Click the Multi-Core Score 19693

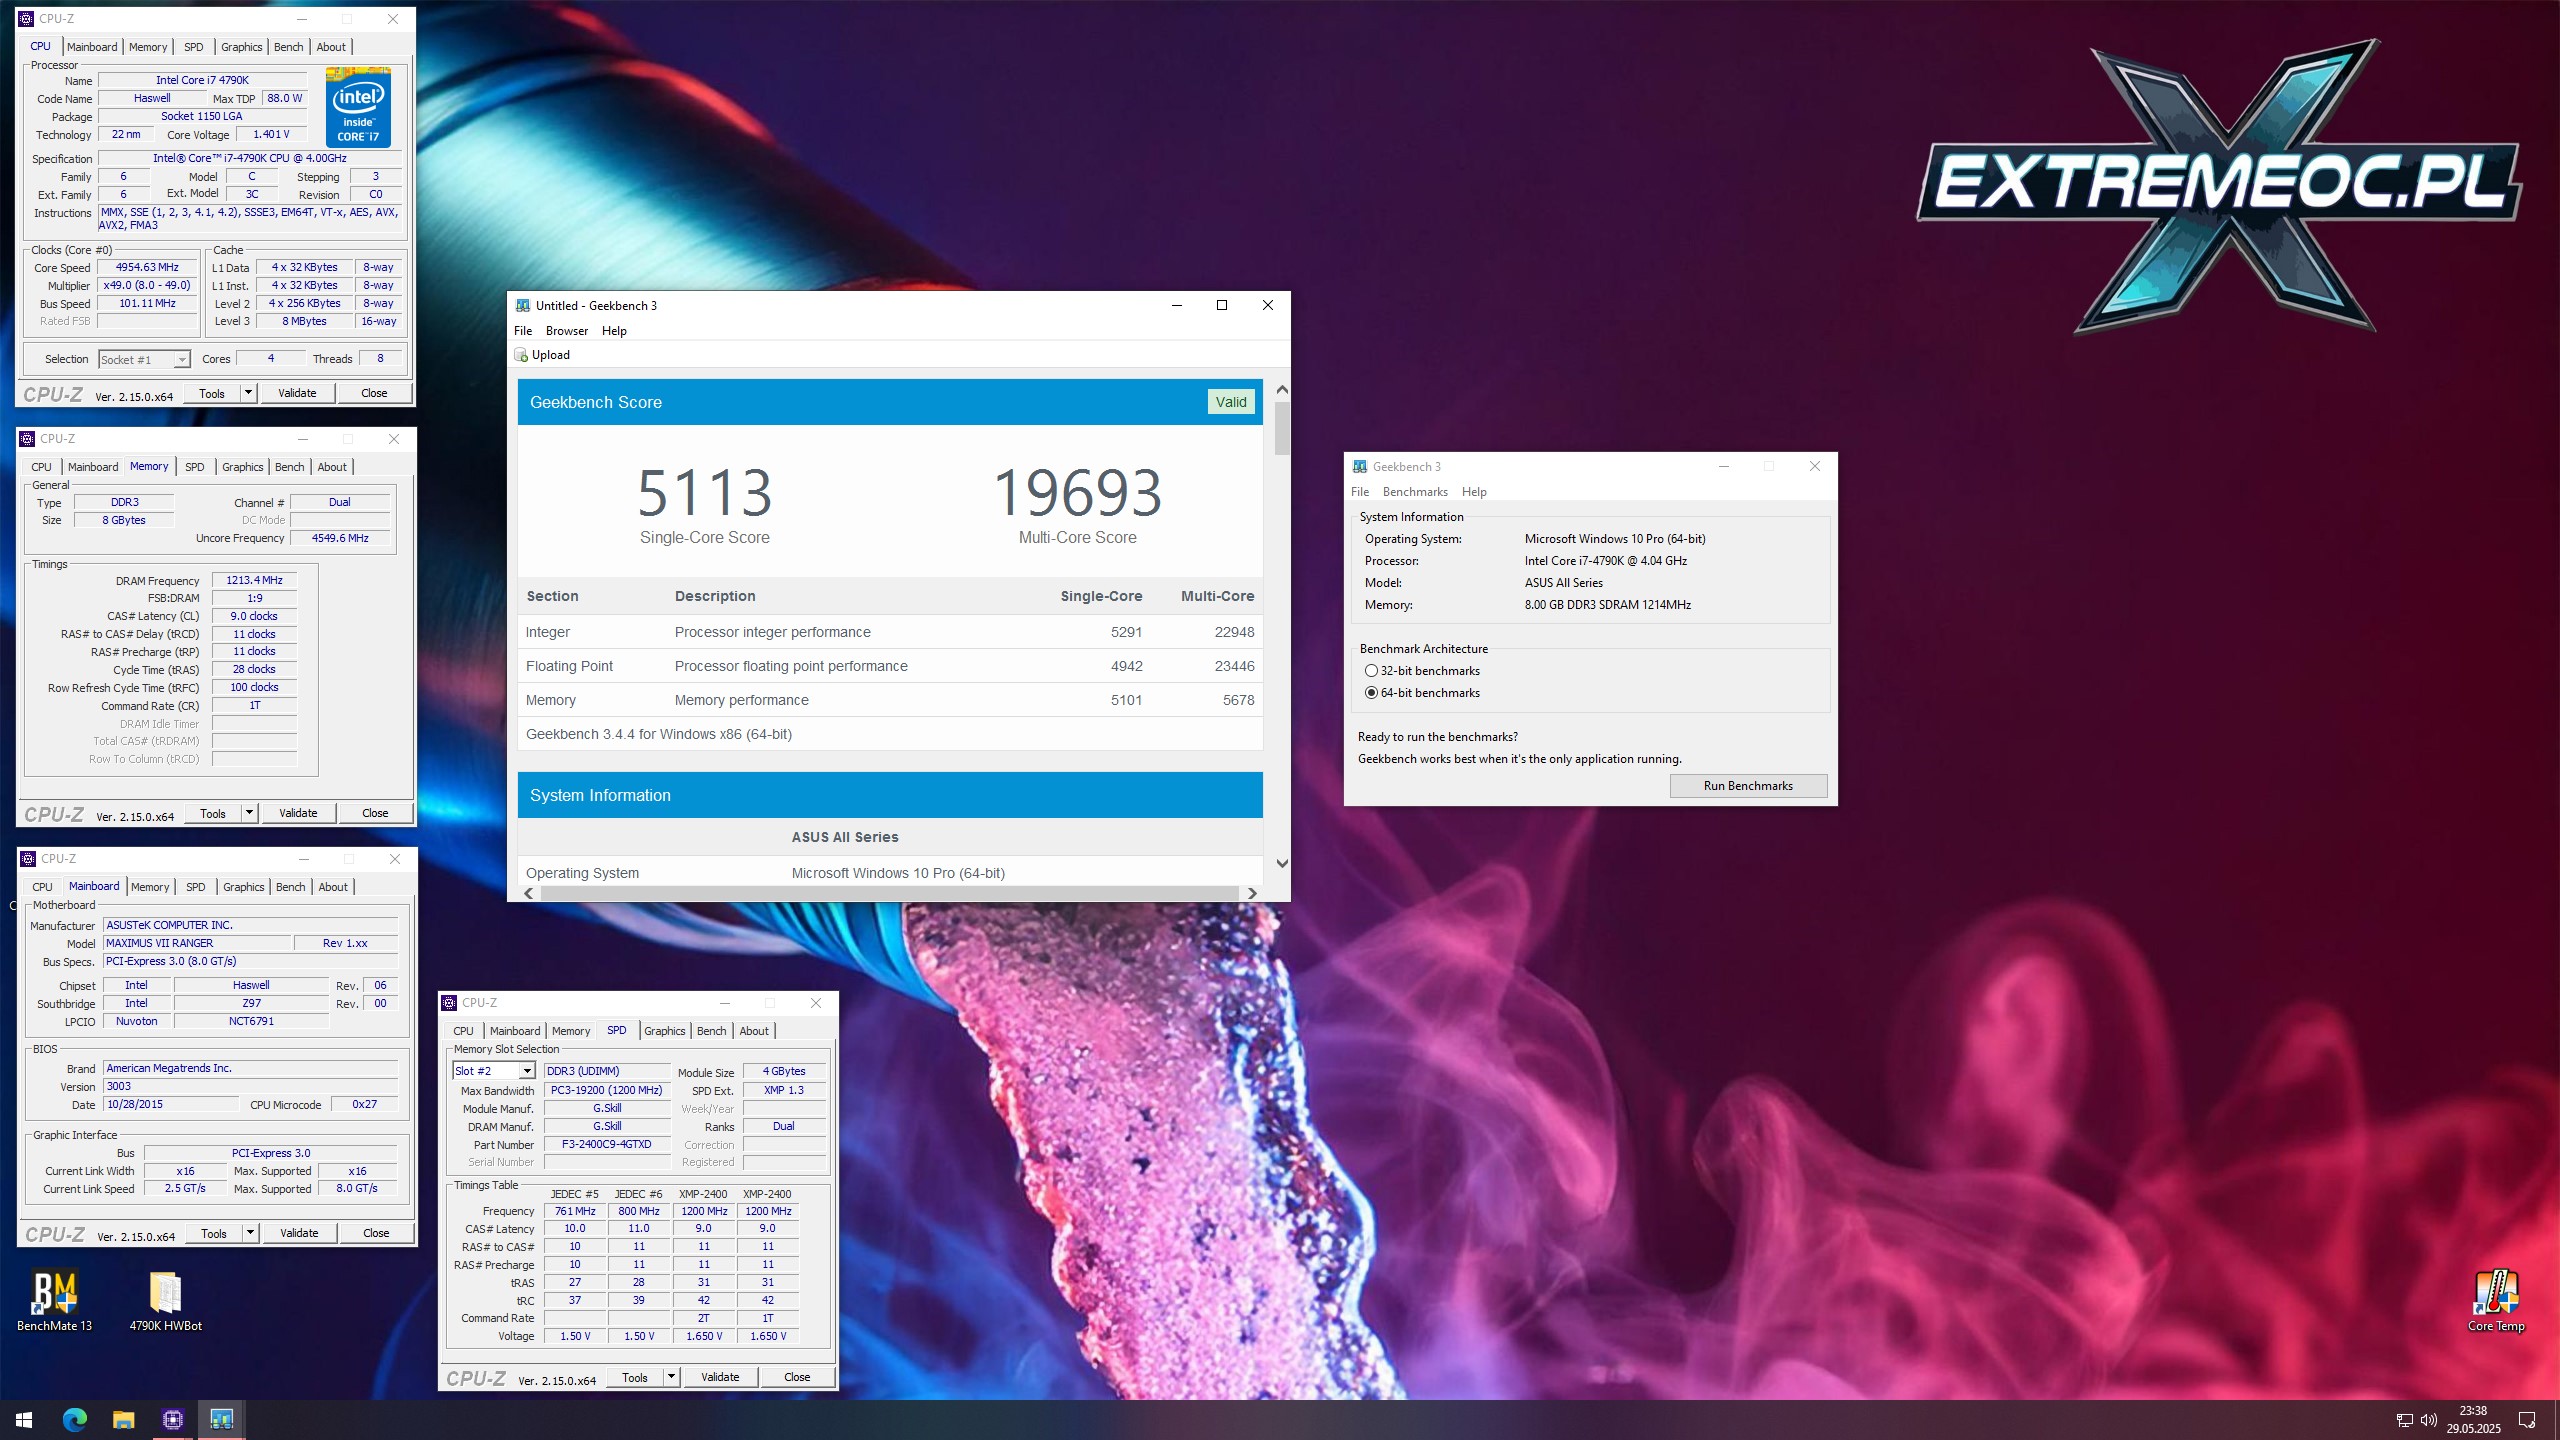[1078, 493]
